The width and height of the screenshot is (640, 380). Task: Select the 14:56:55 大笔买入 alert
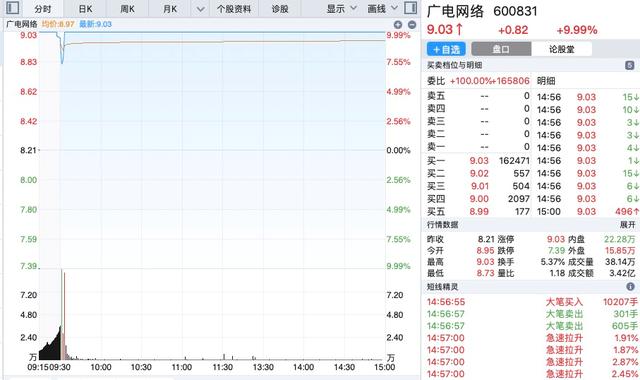532,302
